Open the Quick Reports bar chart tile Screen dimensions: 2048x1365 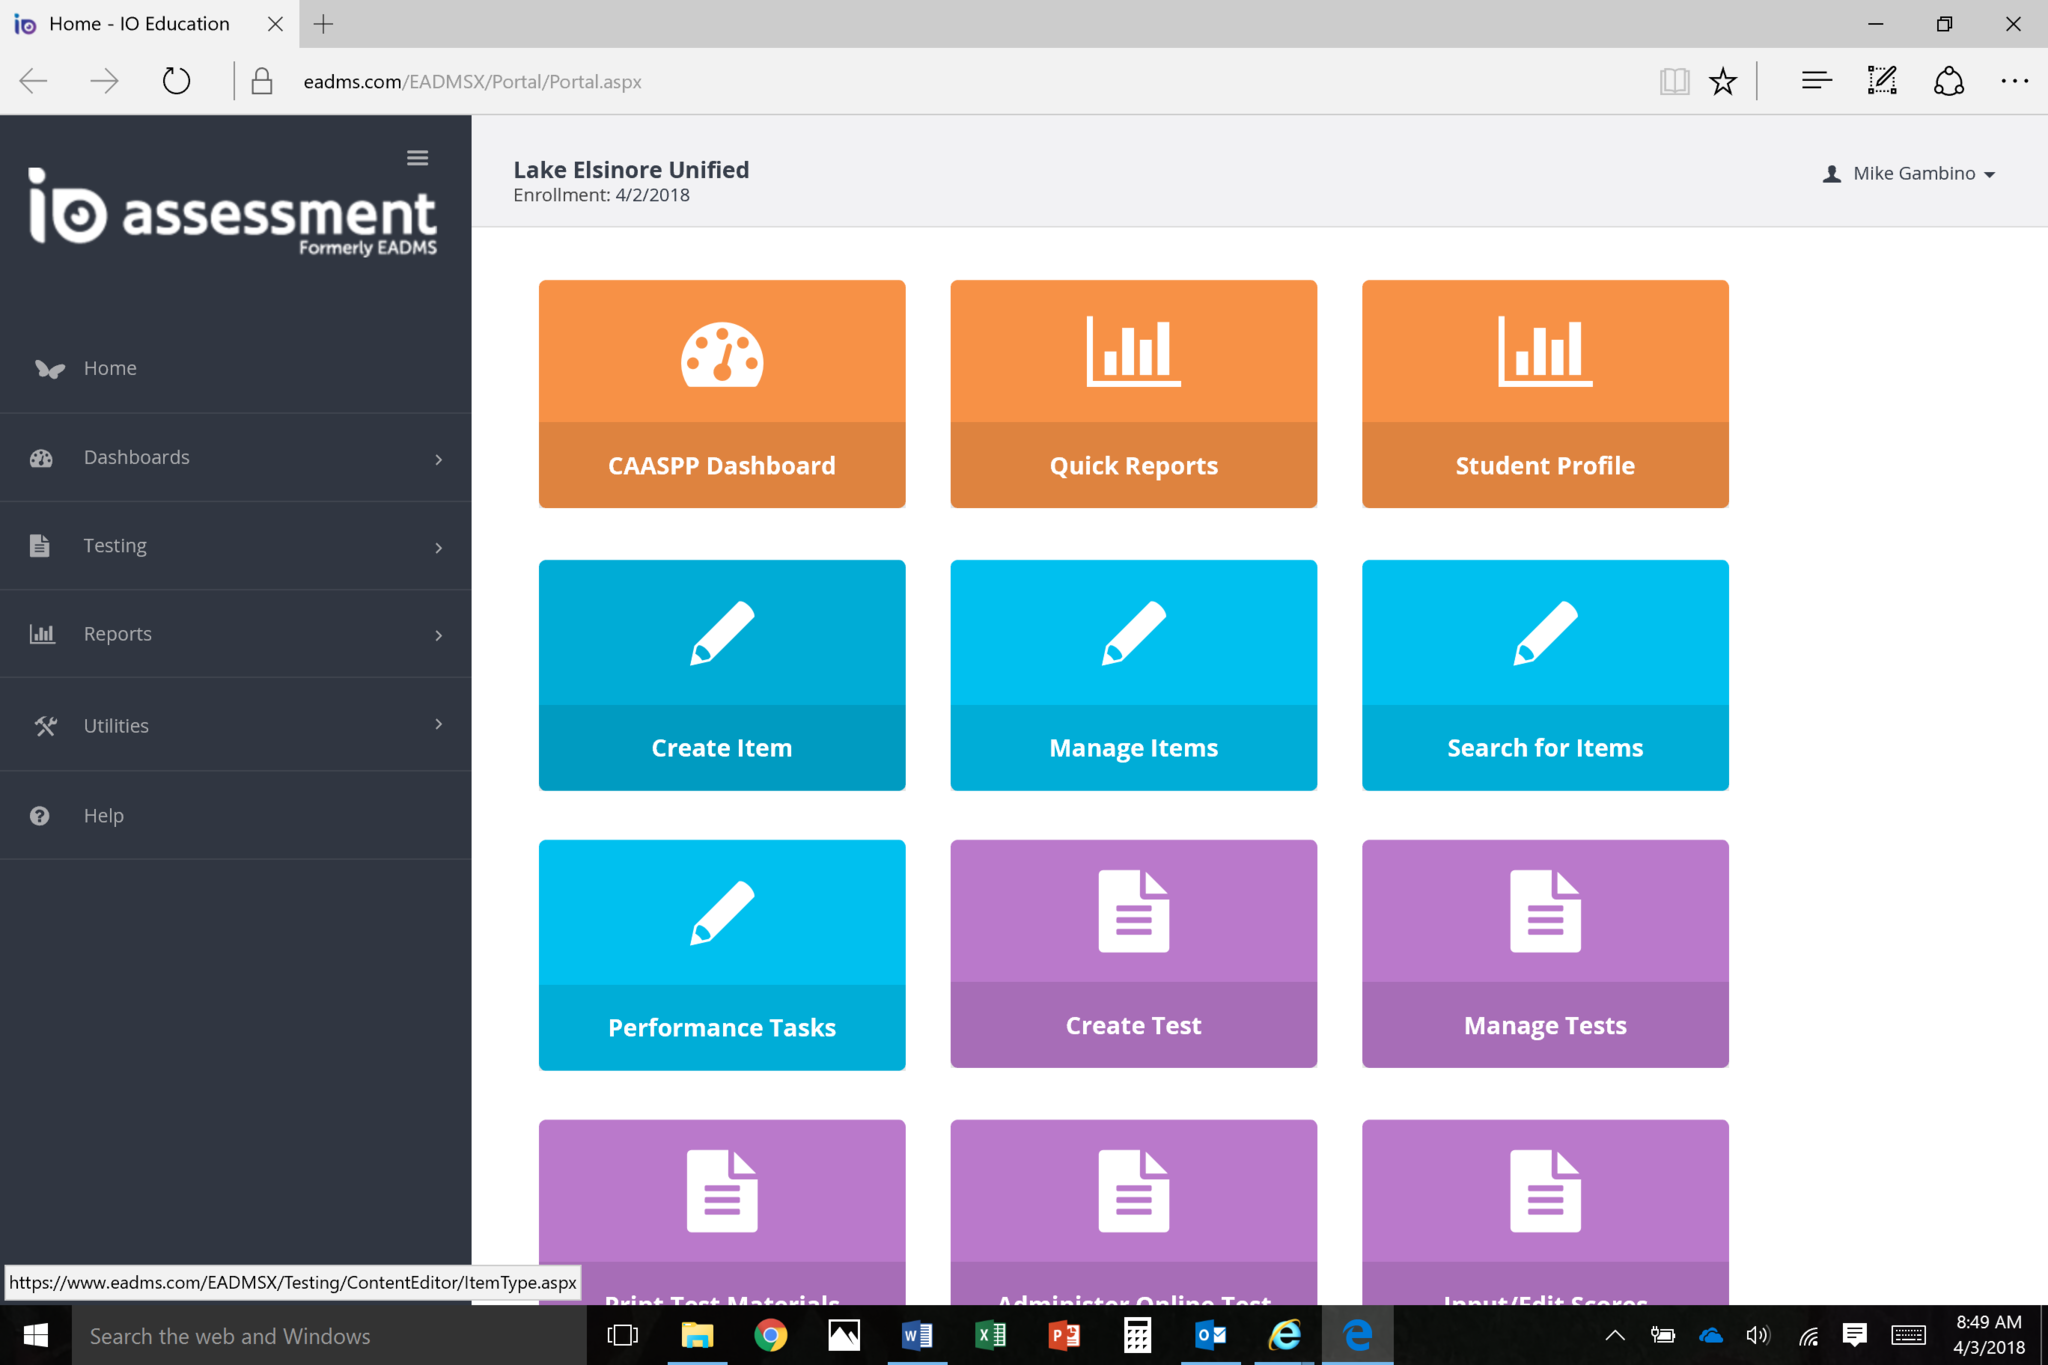point(1133,394)
